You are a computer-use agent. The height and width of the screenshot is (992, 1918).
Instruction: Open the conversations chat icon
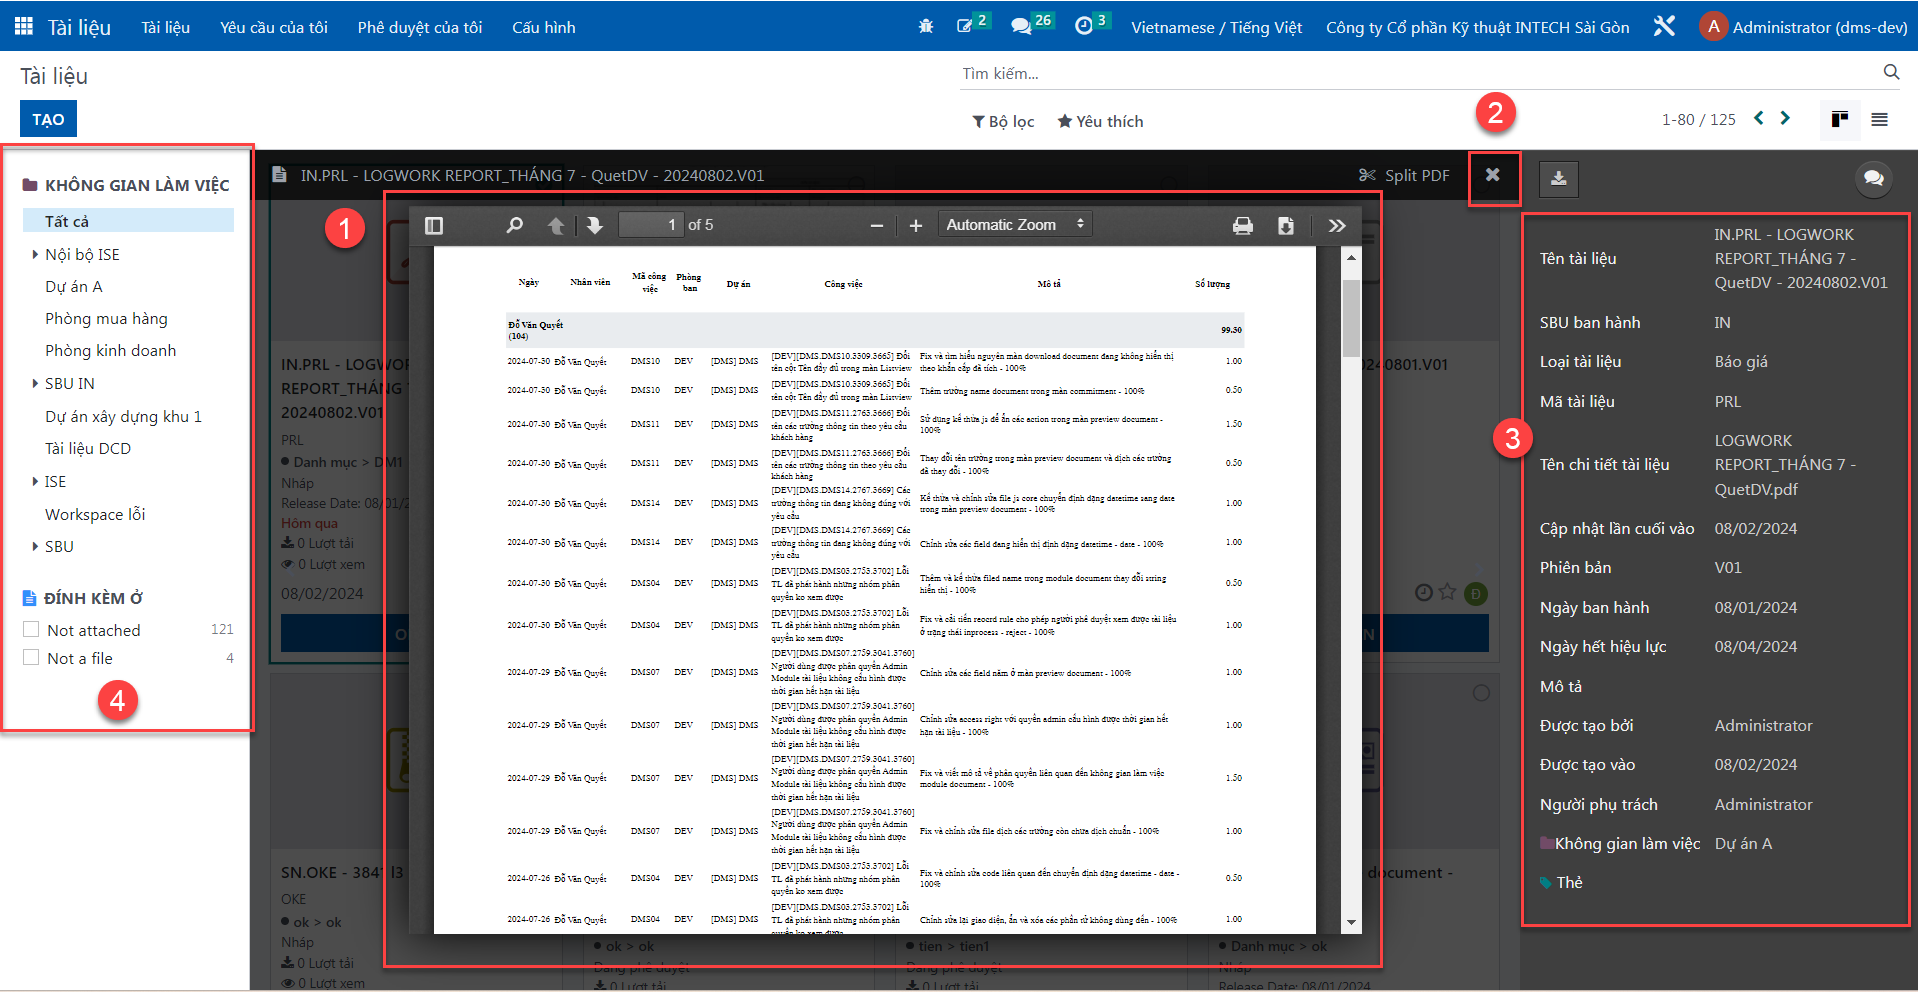1021,27
